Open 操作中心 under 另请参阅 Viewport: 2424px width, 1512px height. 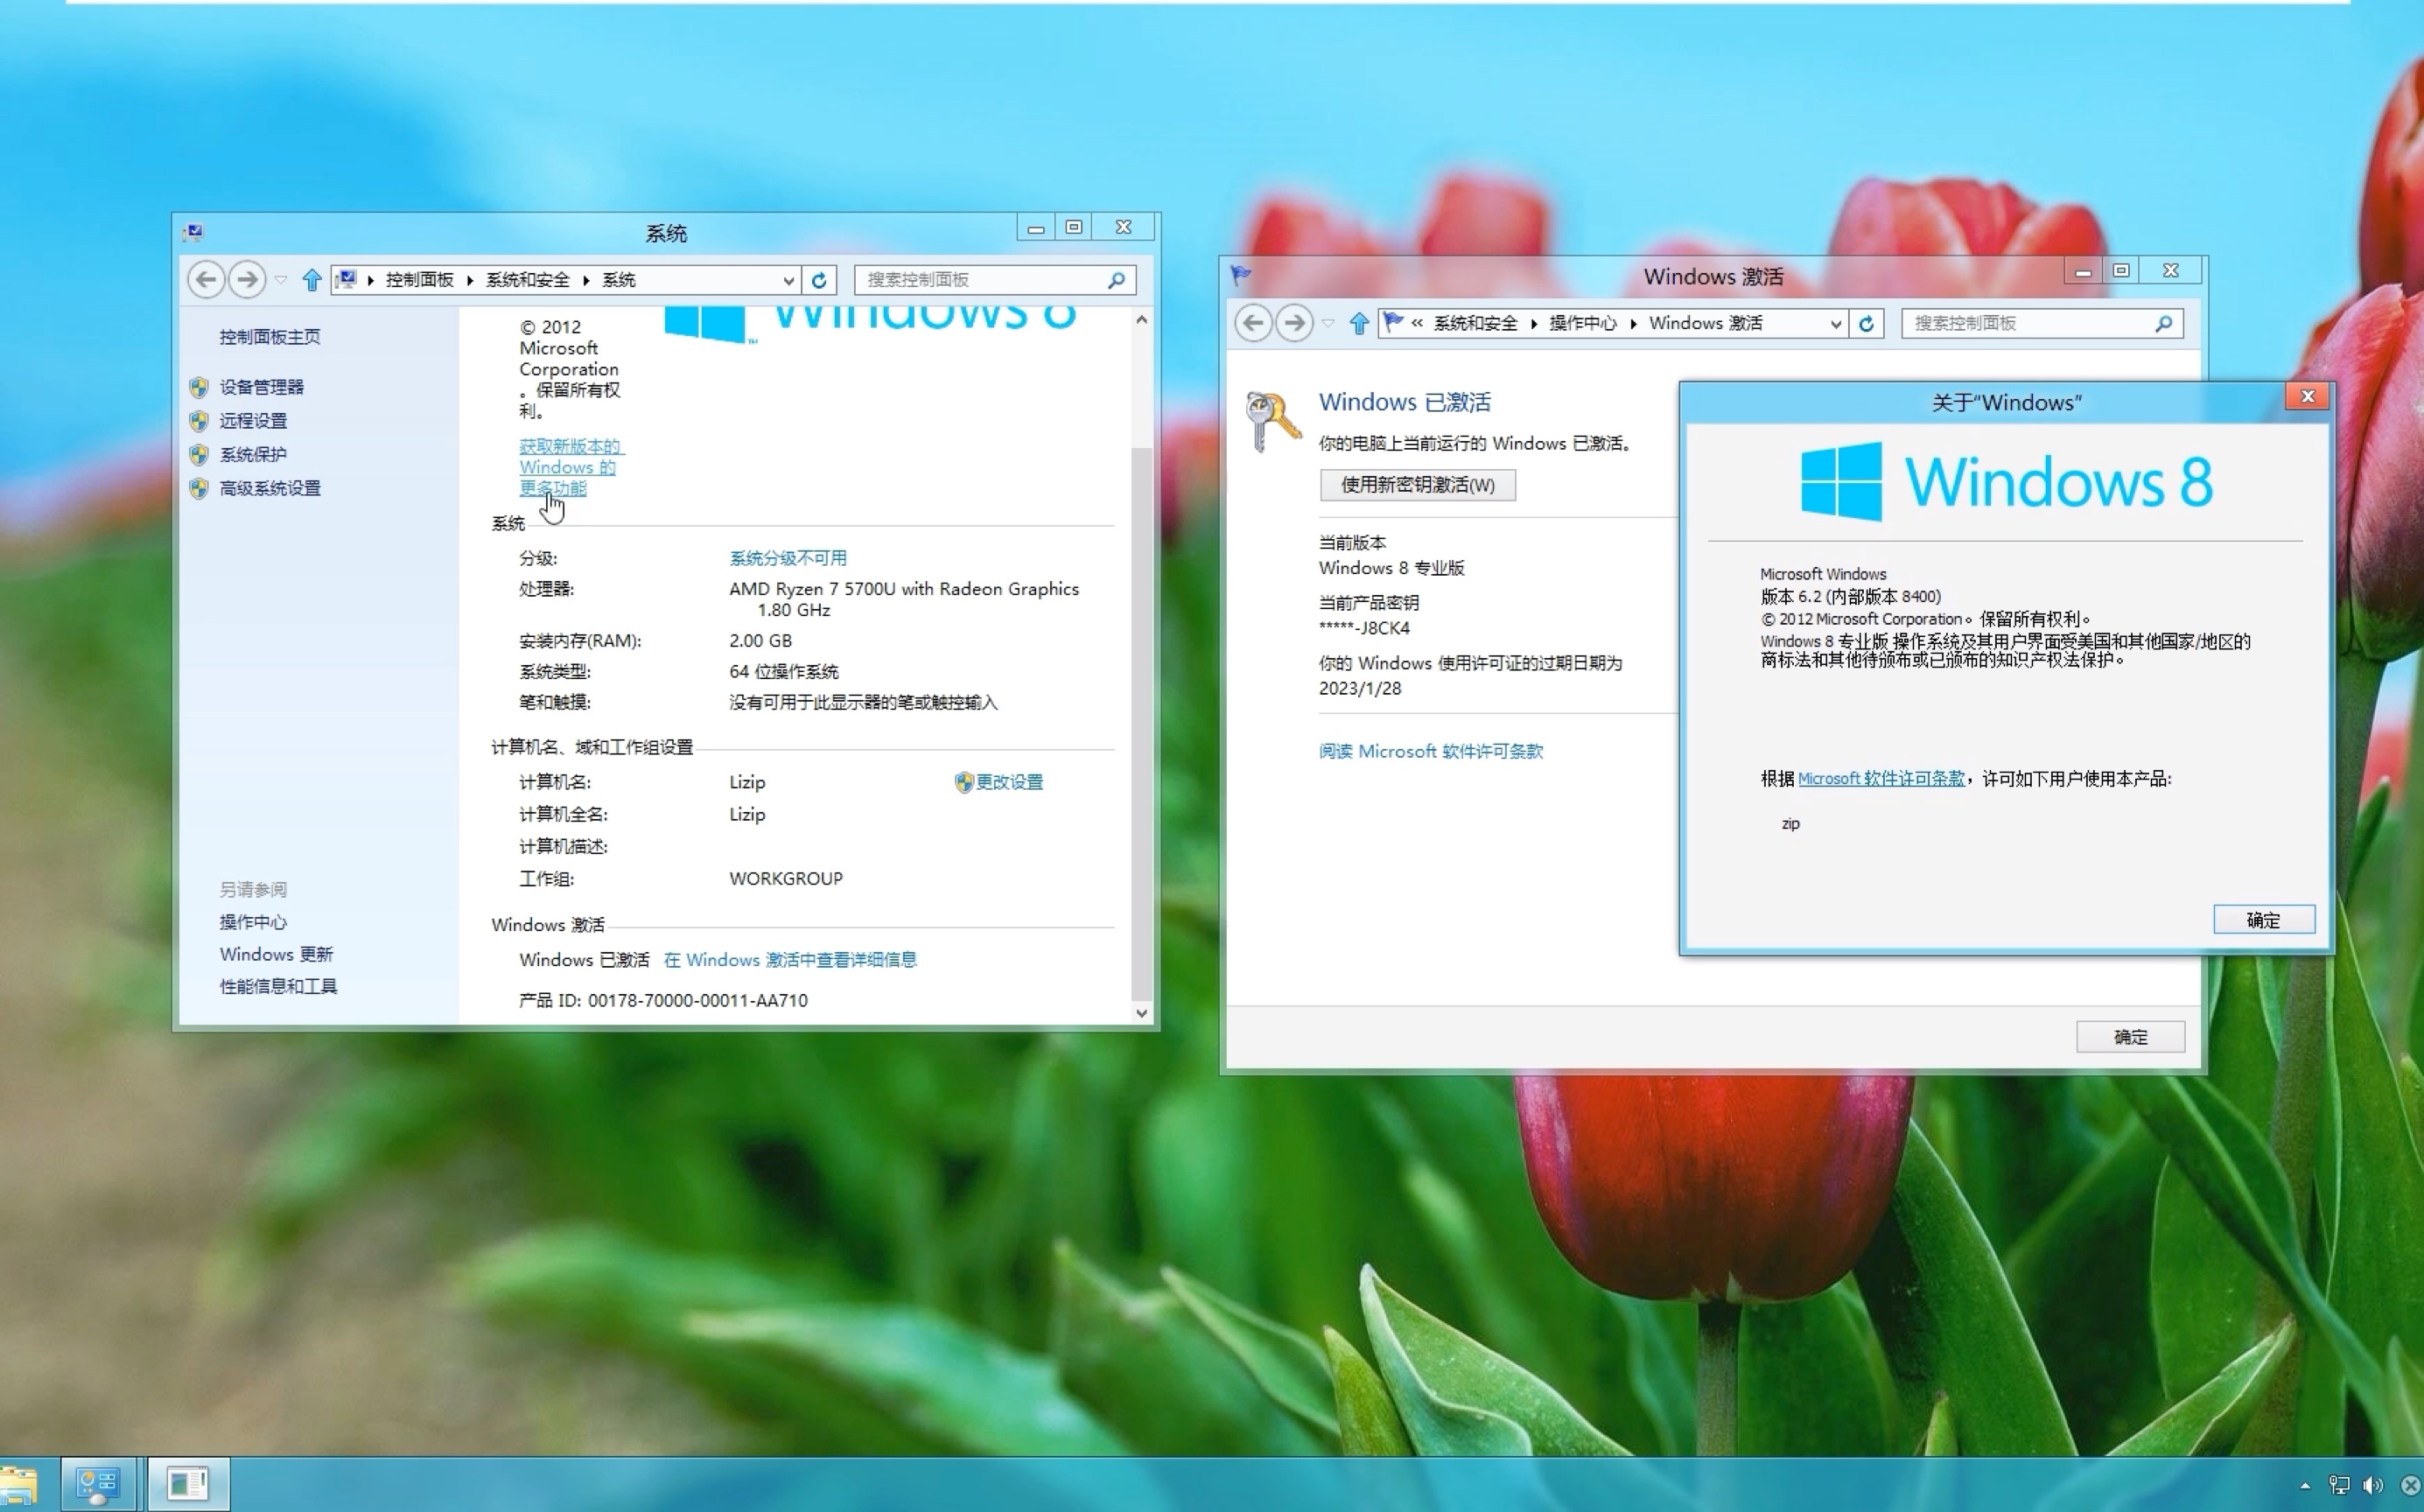click(x=253, y=922)
